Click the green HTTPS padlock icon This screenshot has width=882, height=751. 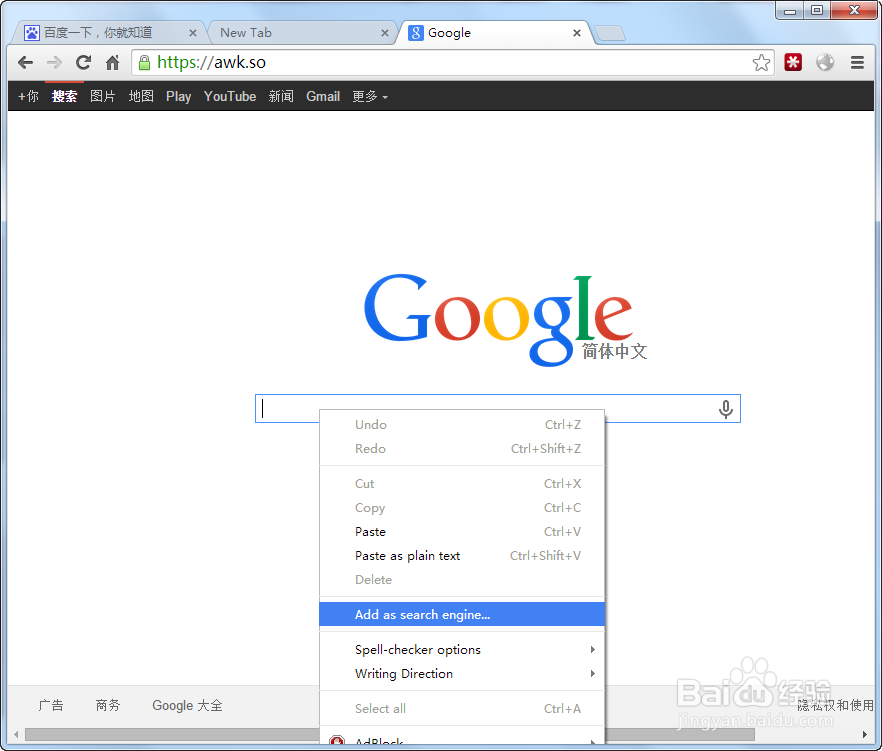tap(145, 62)
